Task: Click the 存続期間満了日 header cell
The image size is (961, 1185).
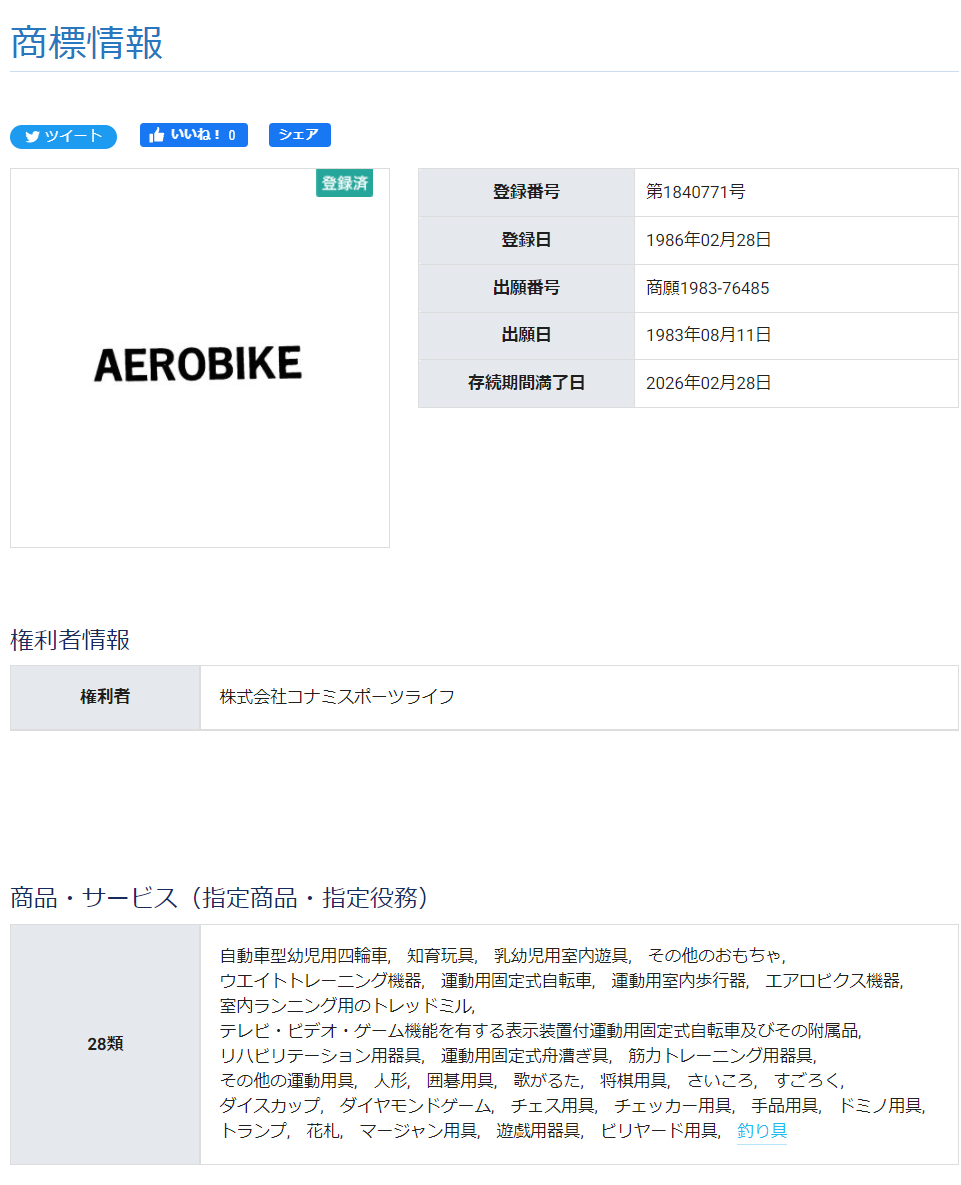Action: [526, 383]
